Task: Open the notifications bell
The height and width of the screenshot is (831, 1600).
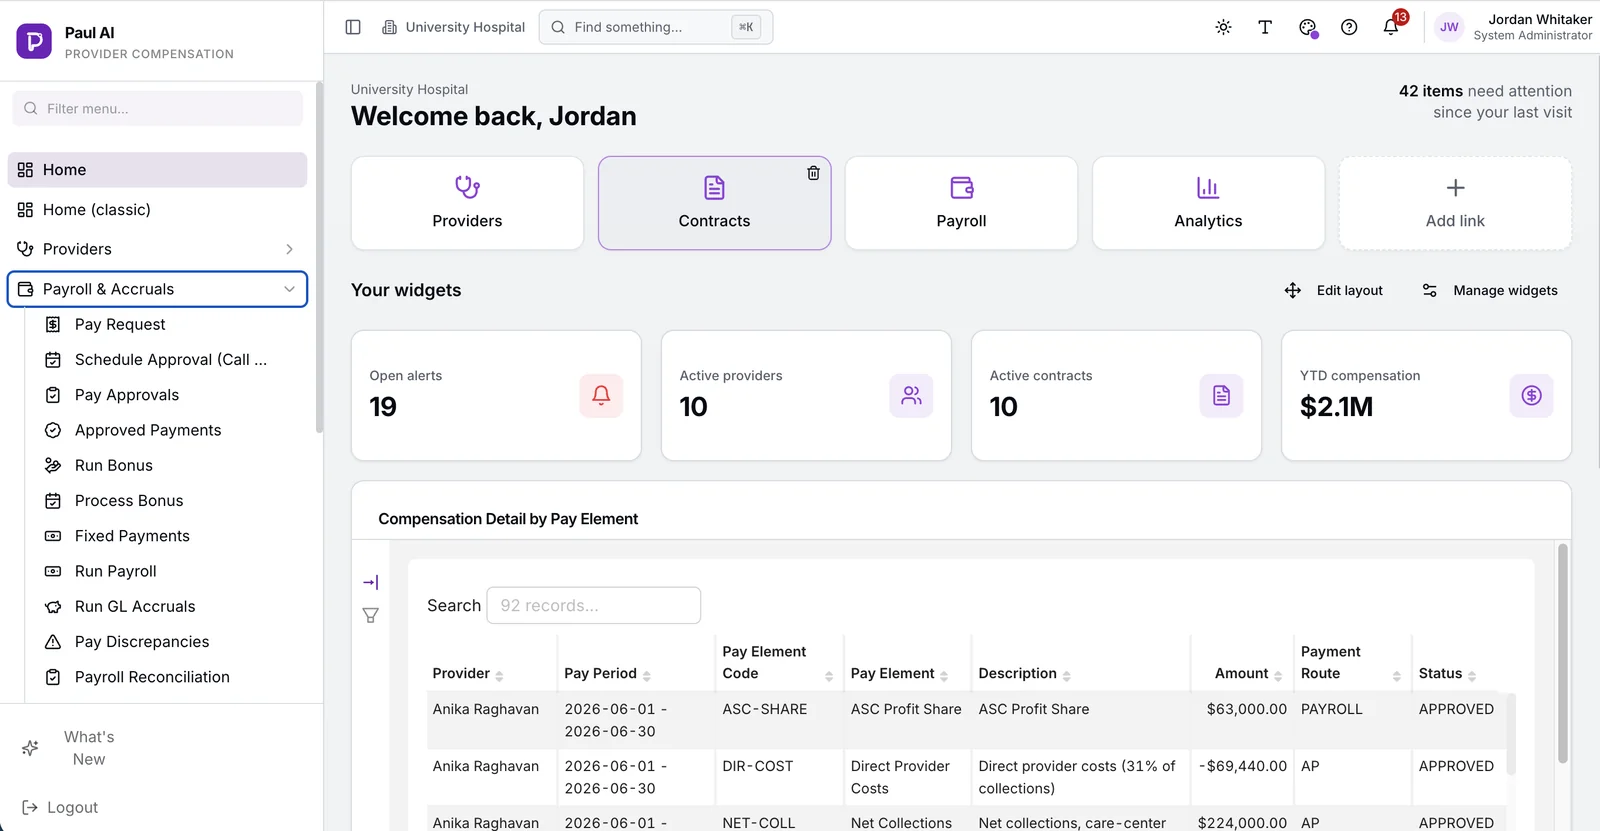Action: [1391, 27]
